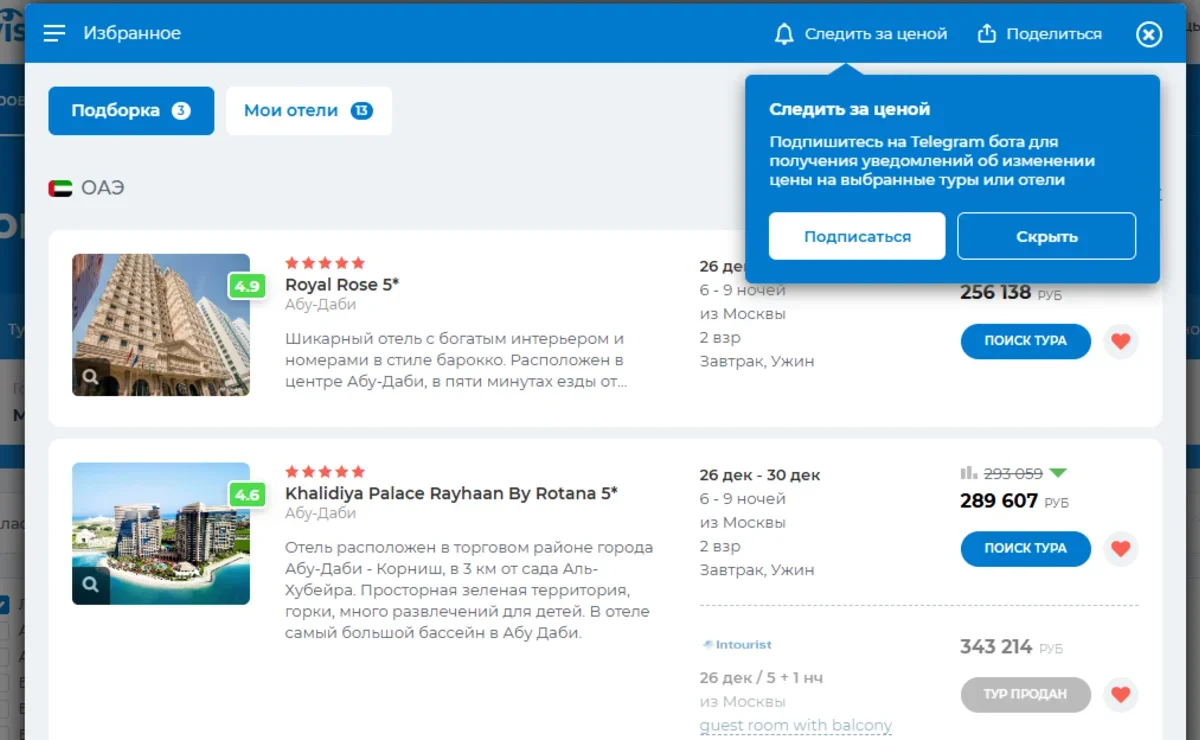The image size is (1200, 740).
Task: Click the share icon in the header
Action: [987, 34]
